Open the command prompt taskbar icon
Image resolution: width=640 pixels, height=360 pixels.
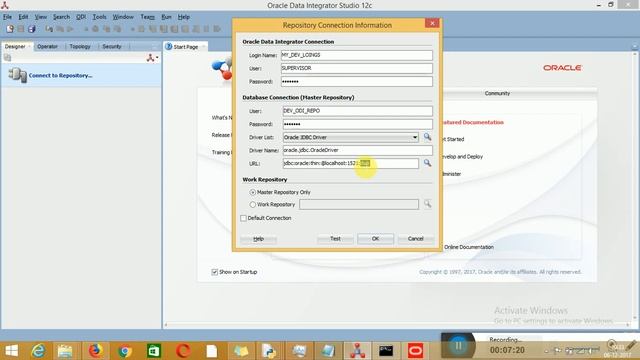(386, 351)
